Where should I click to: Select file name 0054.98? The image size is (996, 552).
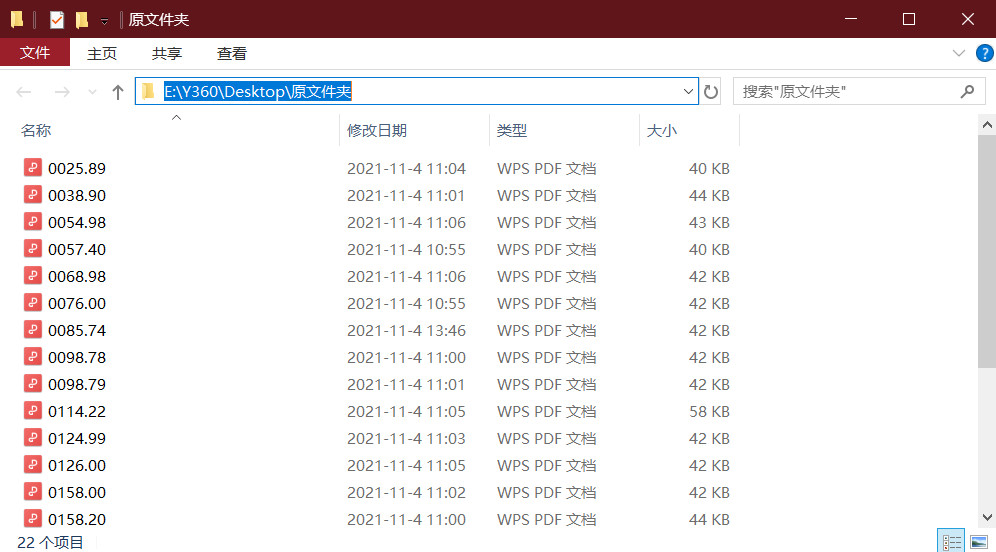tap(77, 222)
